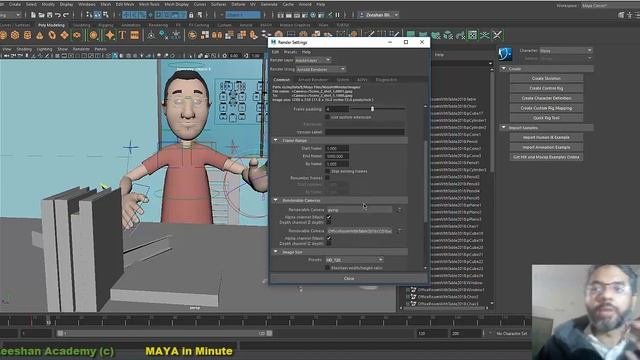
Task: Toggle second camera Alpha channel (Mask) checkbox
Action: [x=329, y=238]
